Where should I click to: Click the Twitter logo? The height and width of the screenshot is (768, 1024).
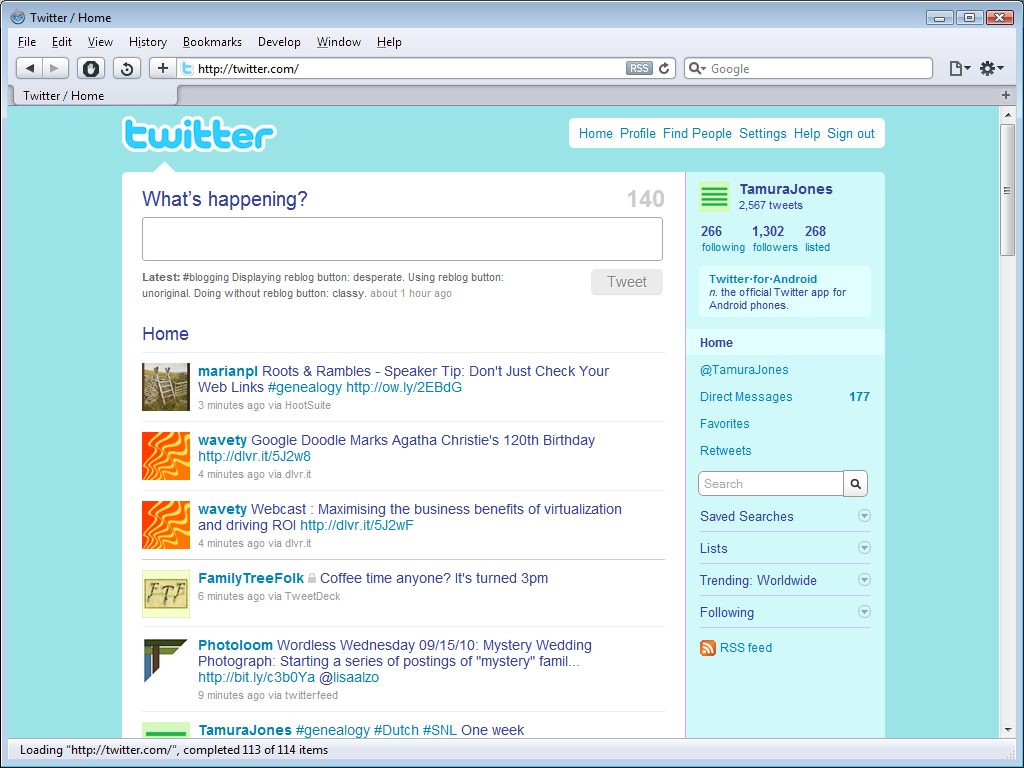point(199,134)
